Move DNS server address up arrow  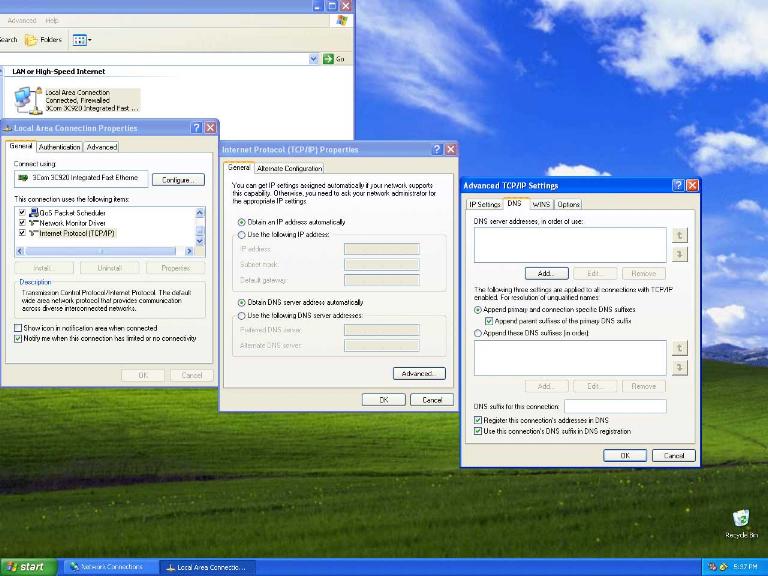[x=679, y=235]
